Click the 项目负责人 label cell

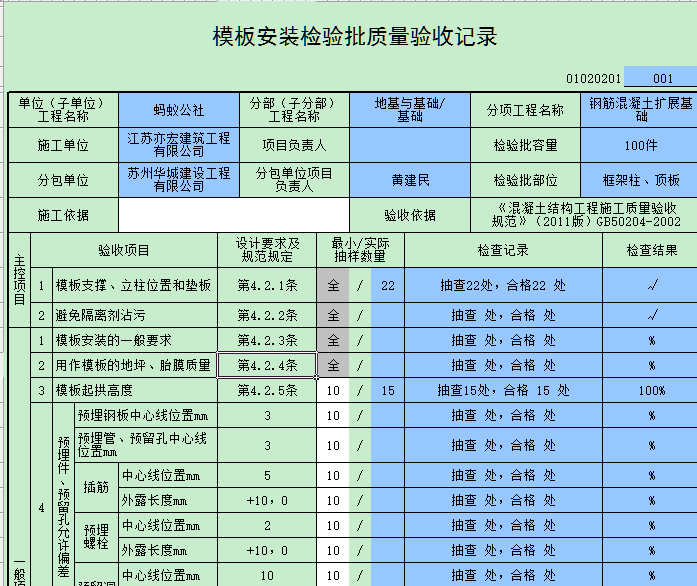click(294, 145)
